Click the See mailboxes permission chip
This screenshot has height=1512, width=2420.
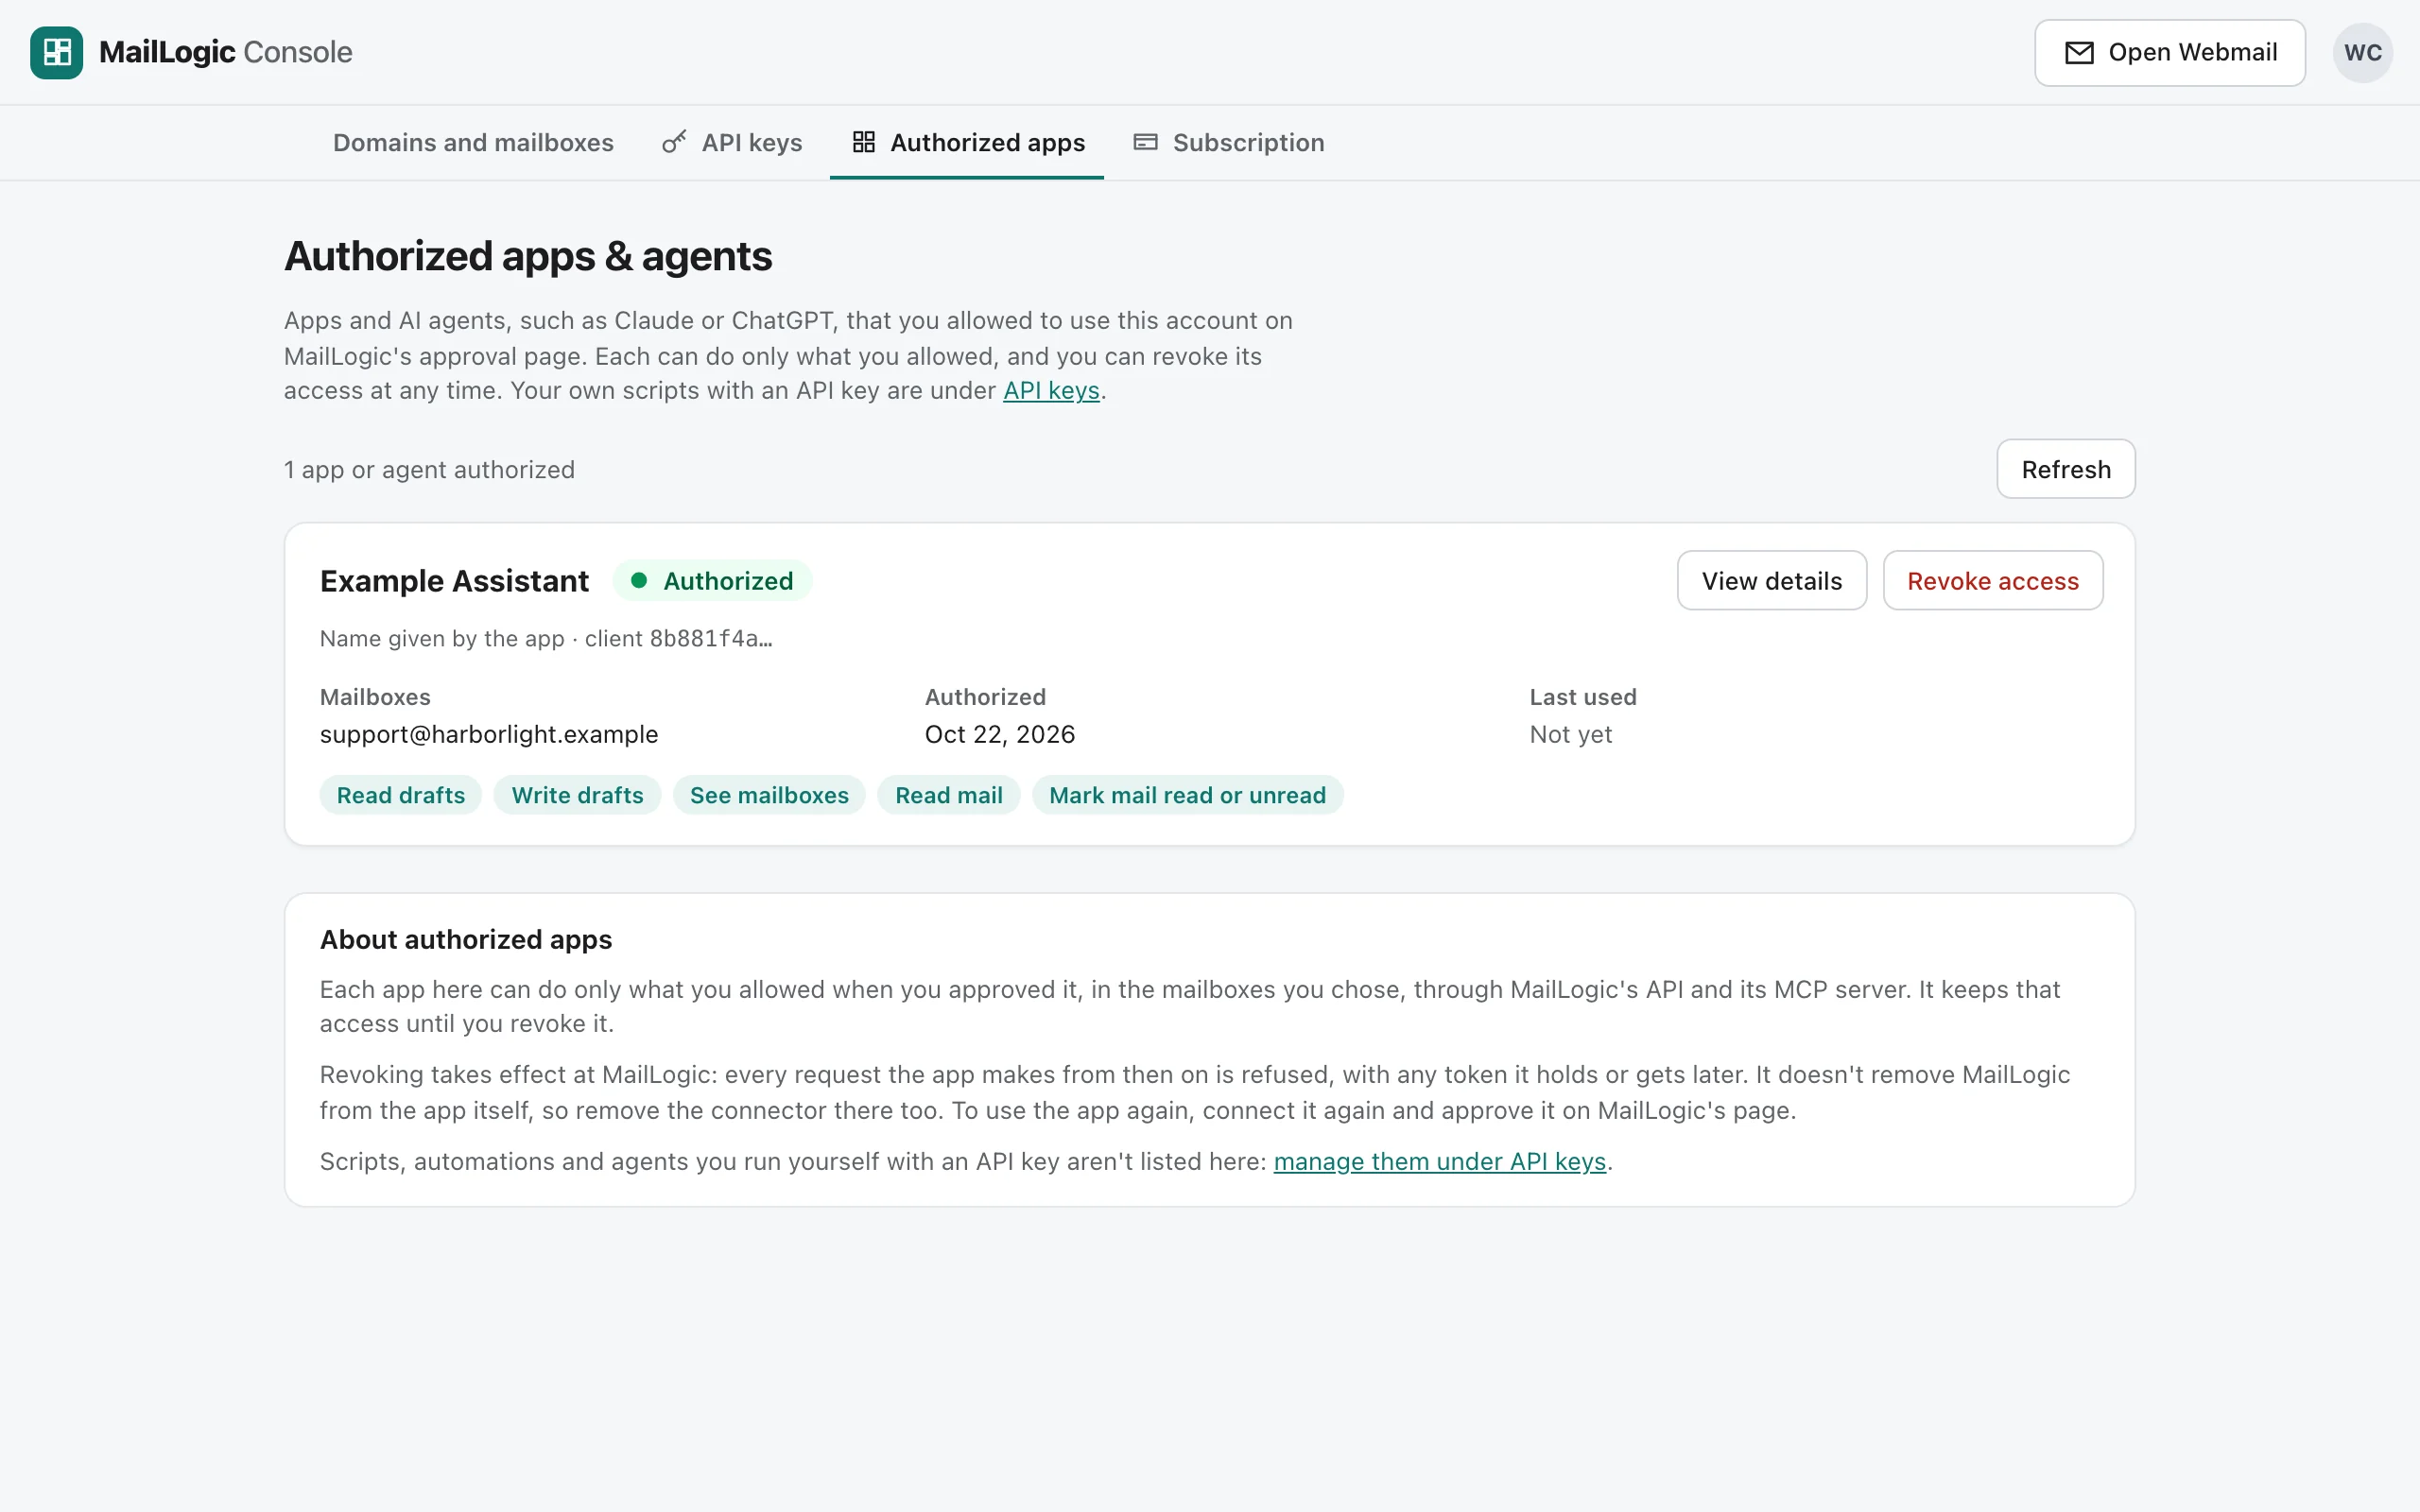pyautogui.click(x=769, y=795)
